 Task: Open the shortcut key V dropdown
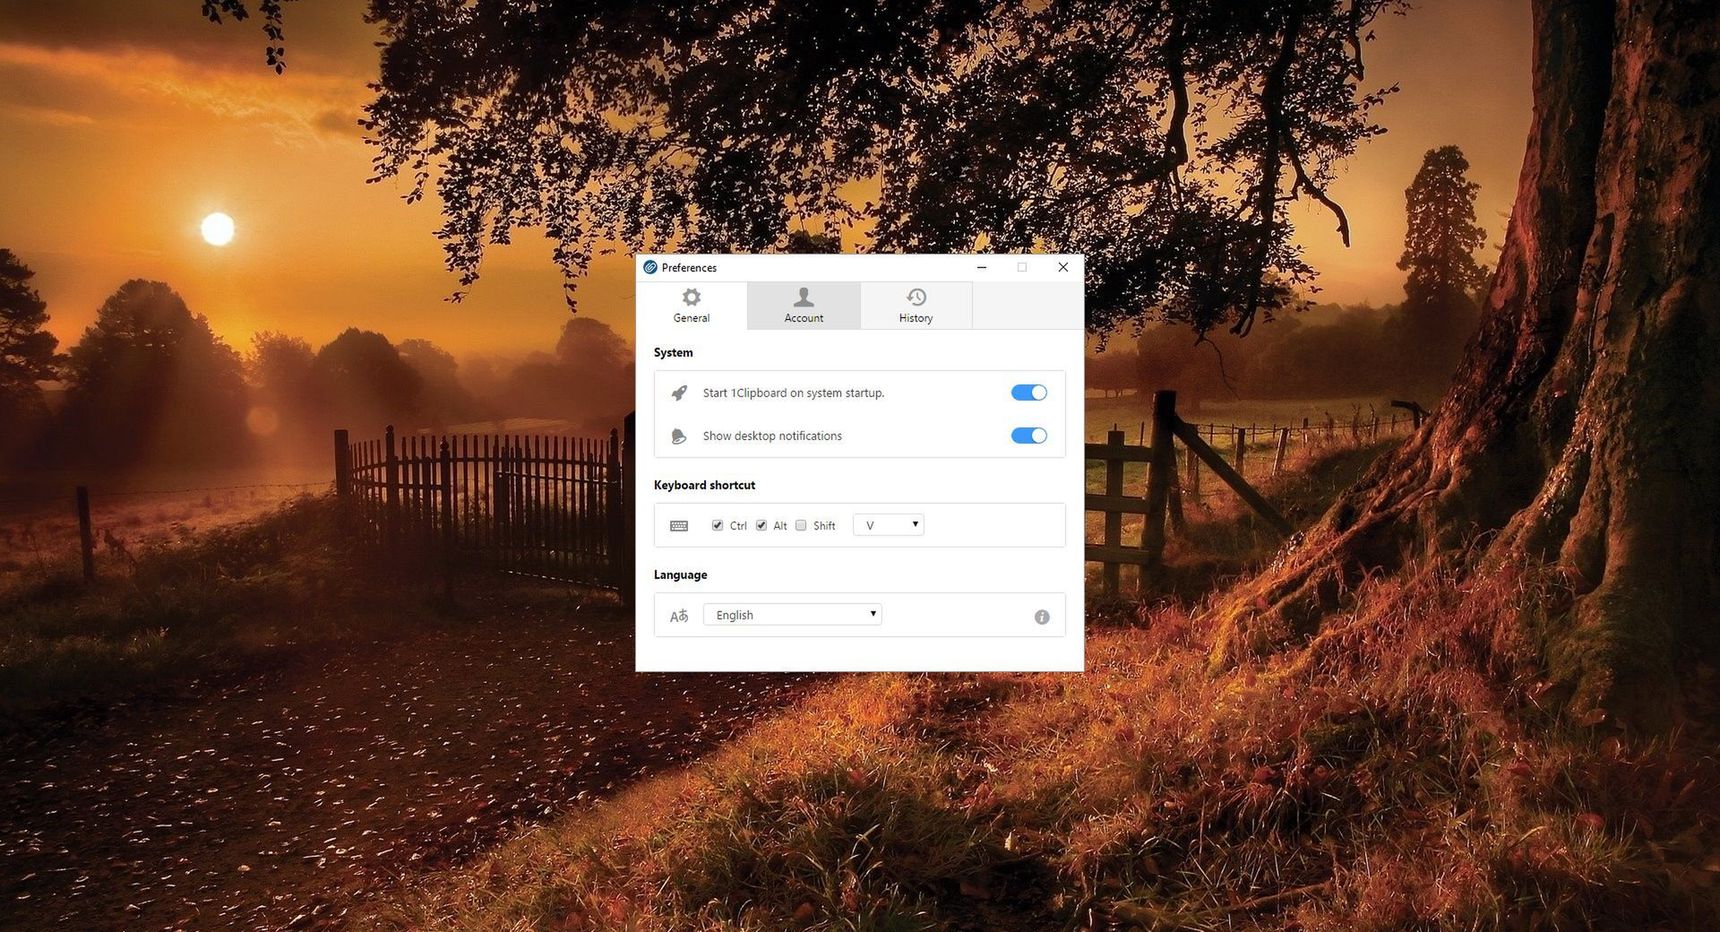(x=888, y=525)
